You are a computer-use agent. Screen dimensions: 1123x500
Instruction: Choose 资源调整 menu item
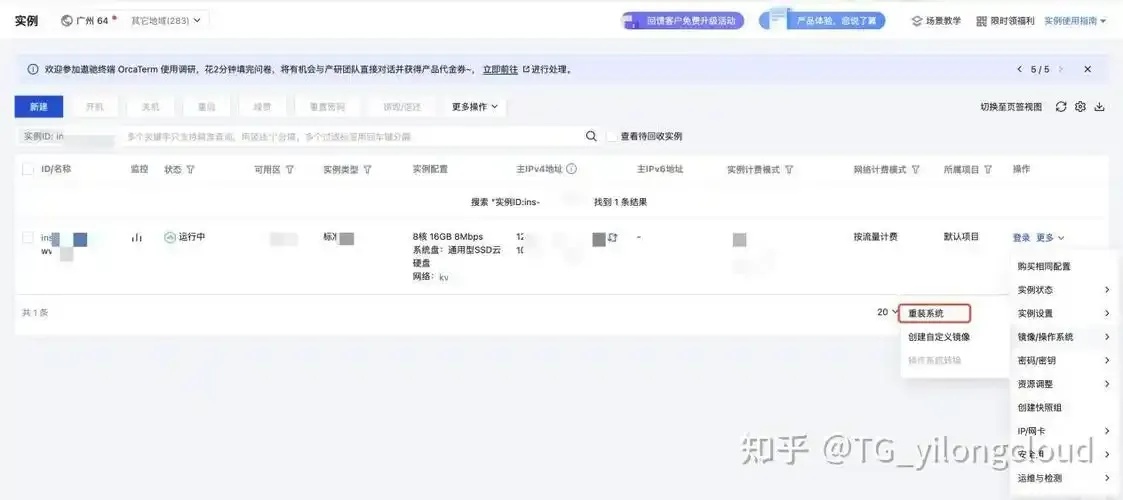(x=1063, y=384)
